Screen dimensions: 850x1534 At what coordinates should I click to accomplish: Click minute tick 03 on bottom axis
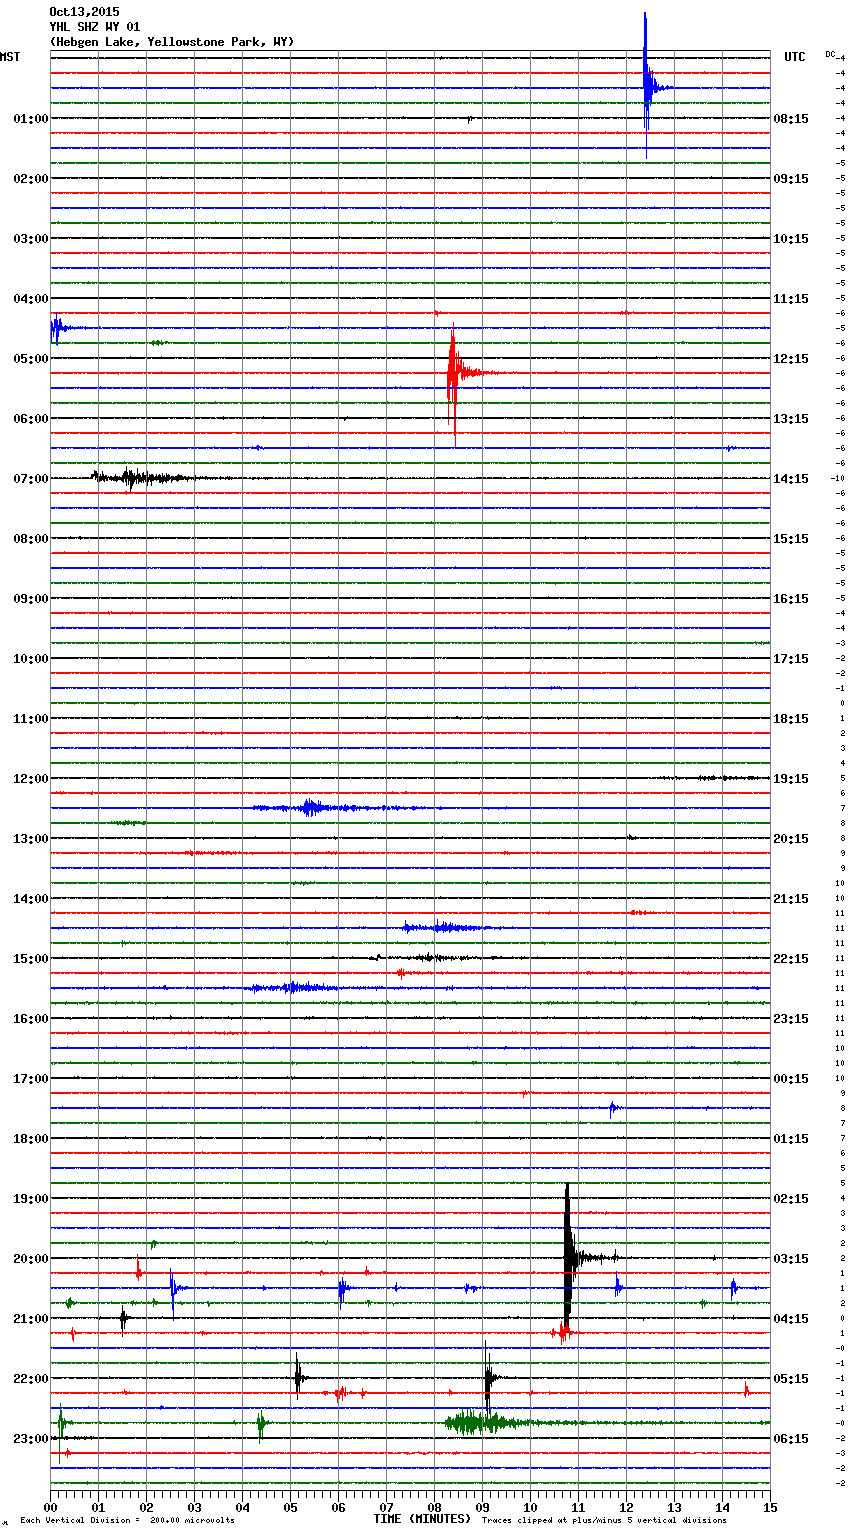click(194, 1507)
